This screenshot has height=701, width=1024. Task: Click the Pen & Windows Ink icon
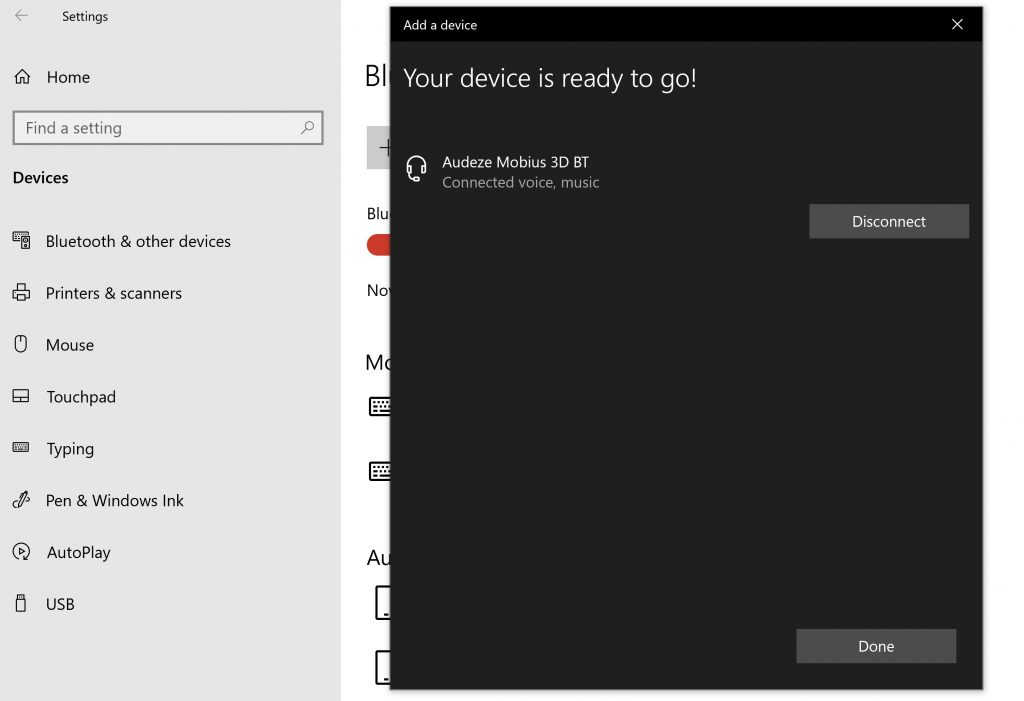click(22, 500)
